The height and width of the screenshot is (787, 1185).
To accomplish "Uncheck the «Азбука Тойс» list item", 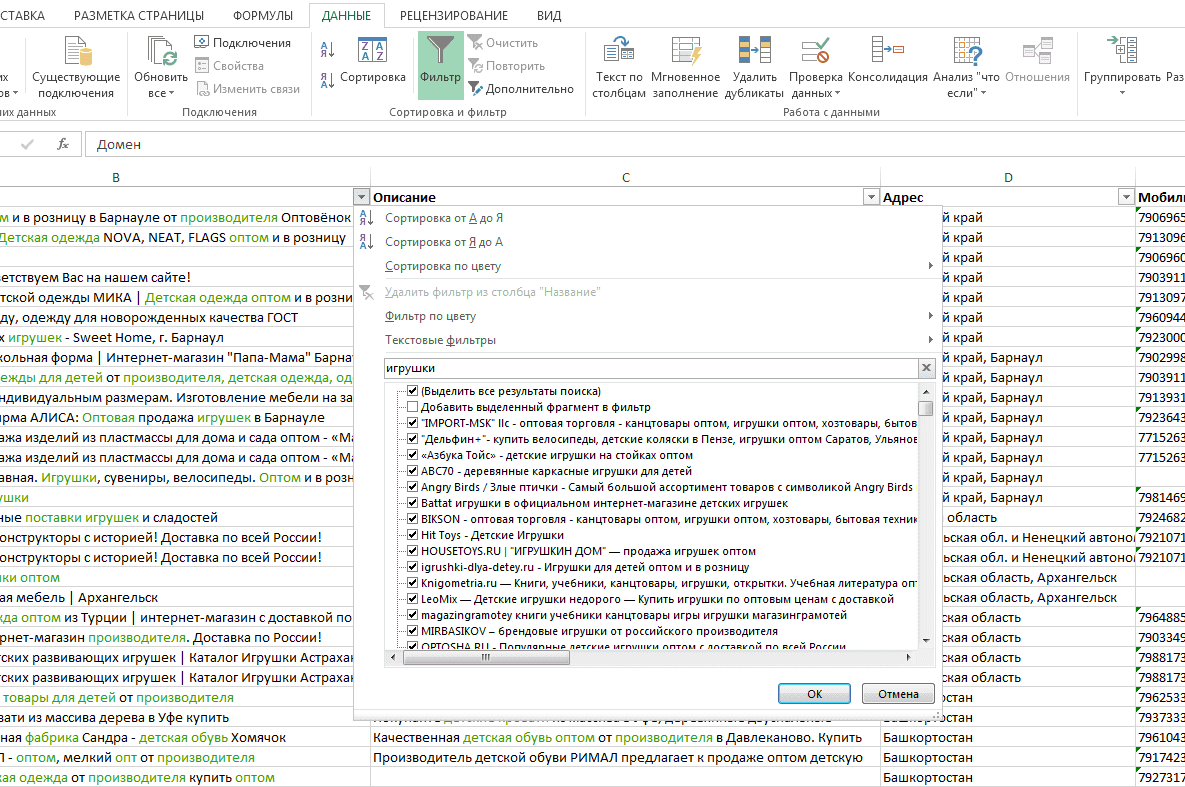I will click(413, 455).
